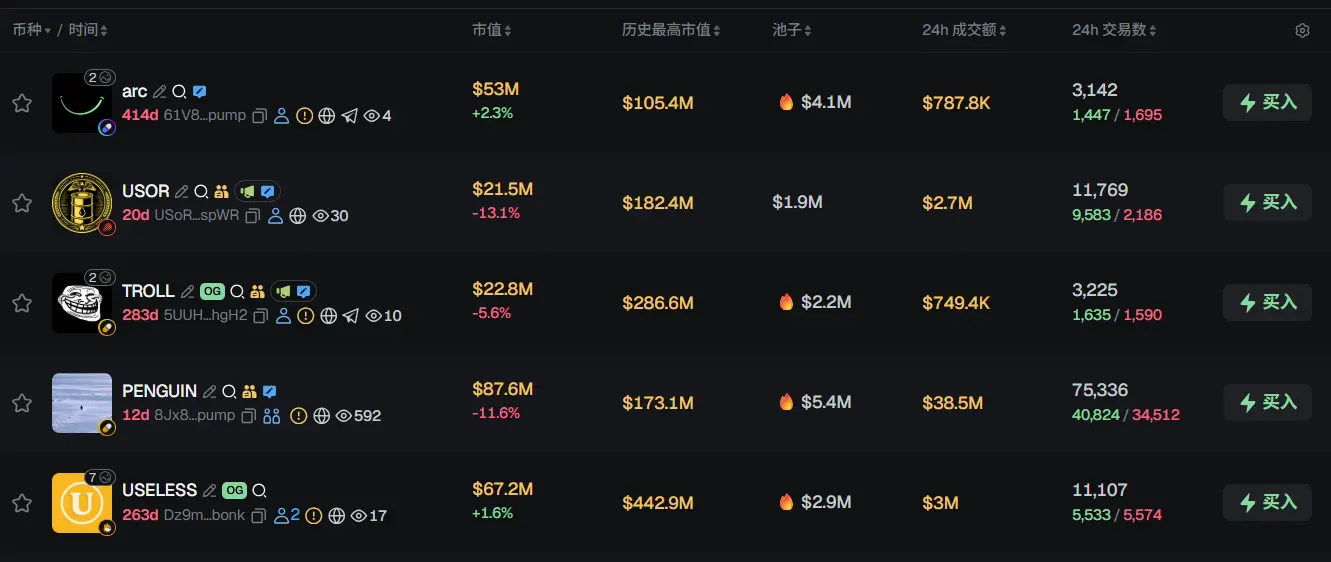Open the website globe icon for USOR
This screenshot has height=562, width=1331.
click(297, 216)
